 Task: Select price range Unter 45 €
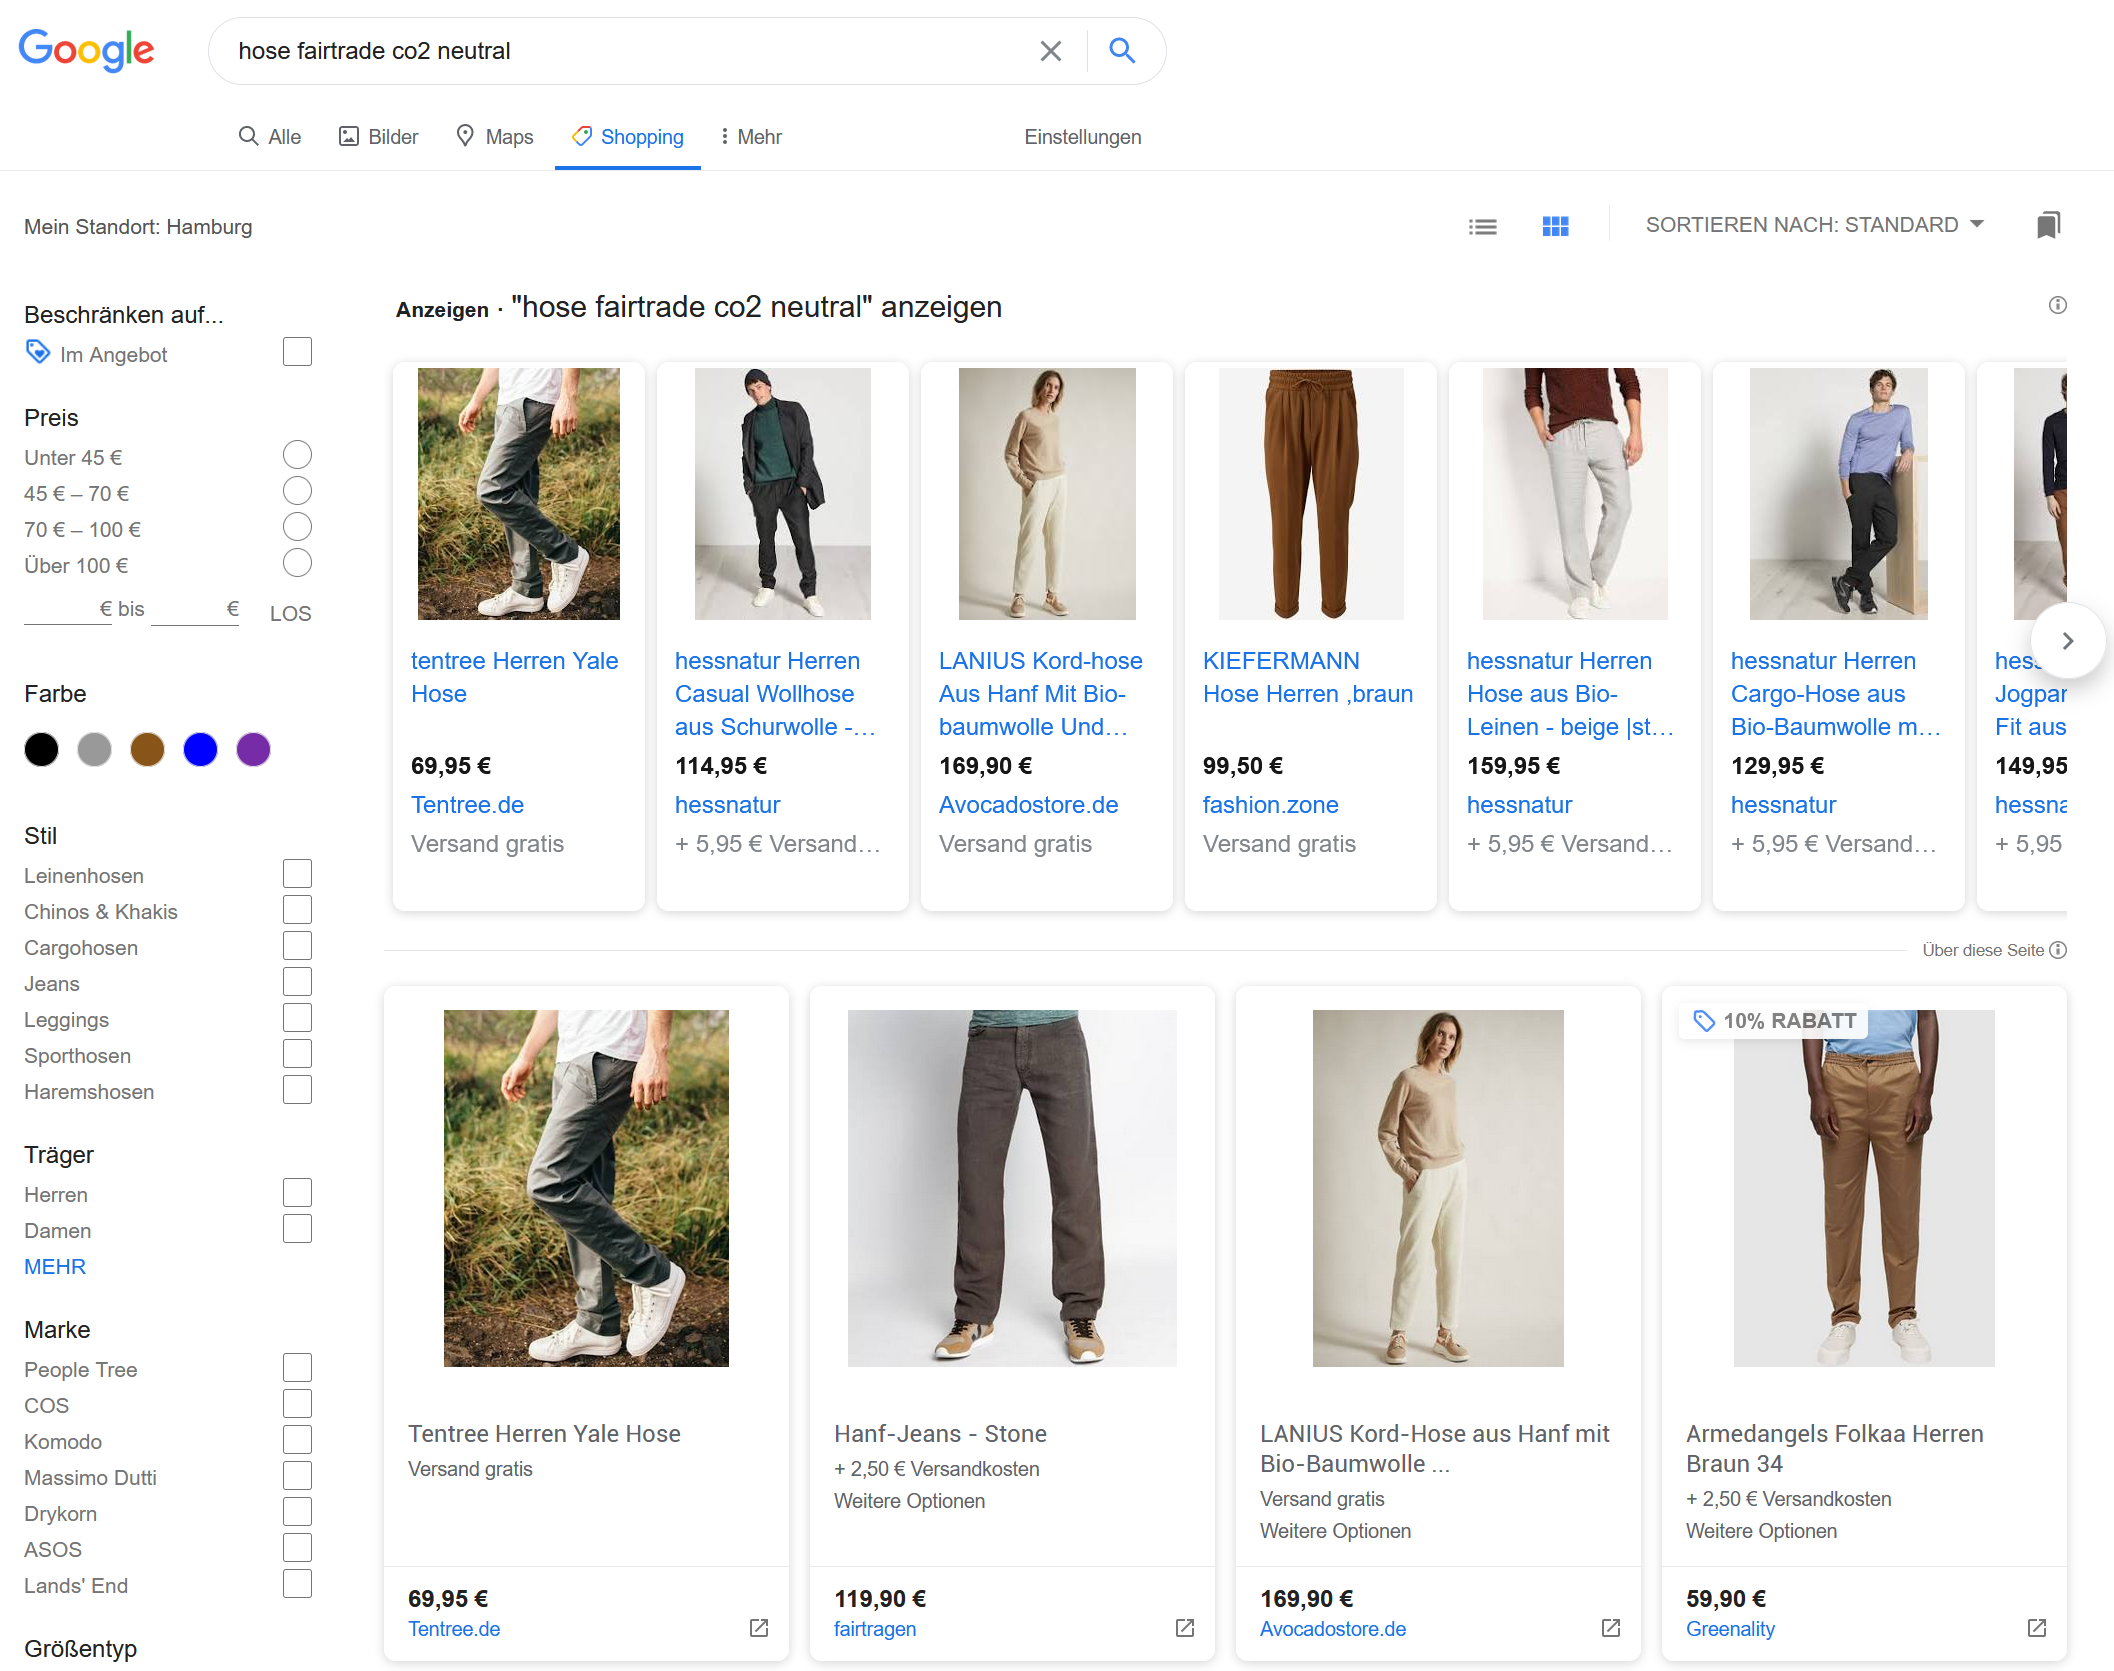pos(297,455)
